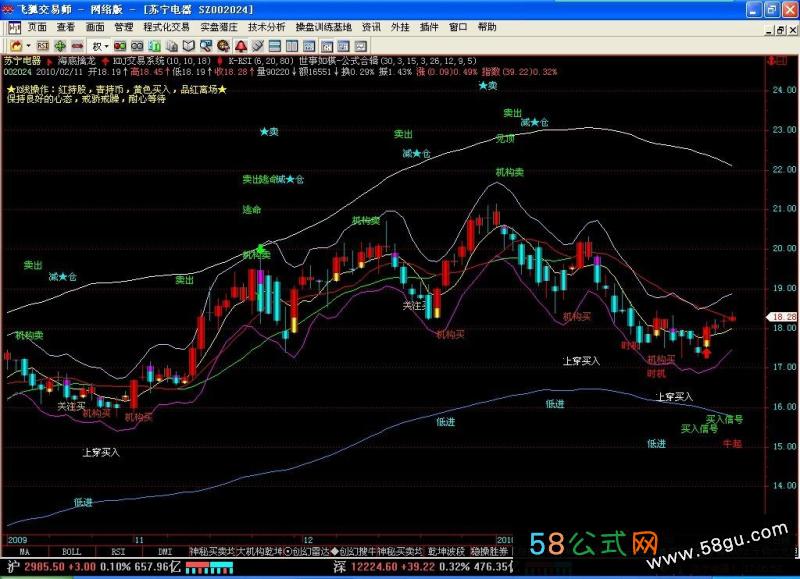800x579 pixels.
Task: Click the red and cyan bars status indicator
Action: [209, 567]
